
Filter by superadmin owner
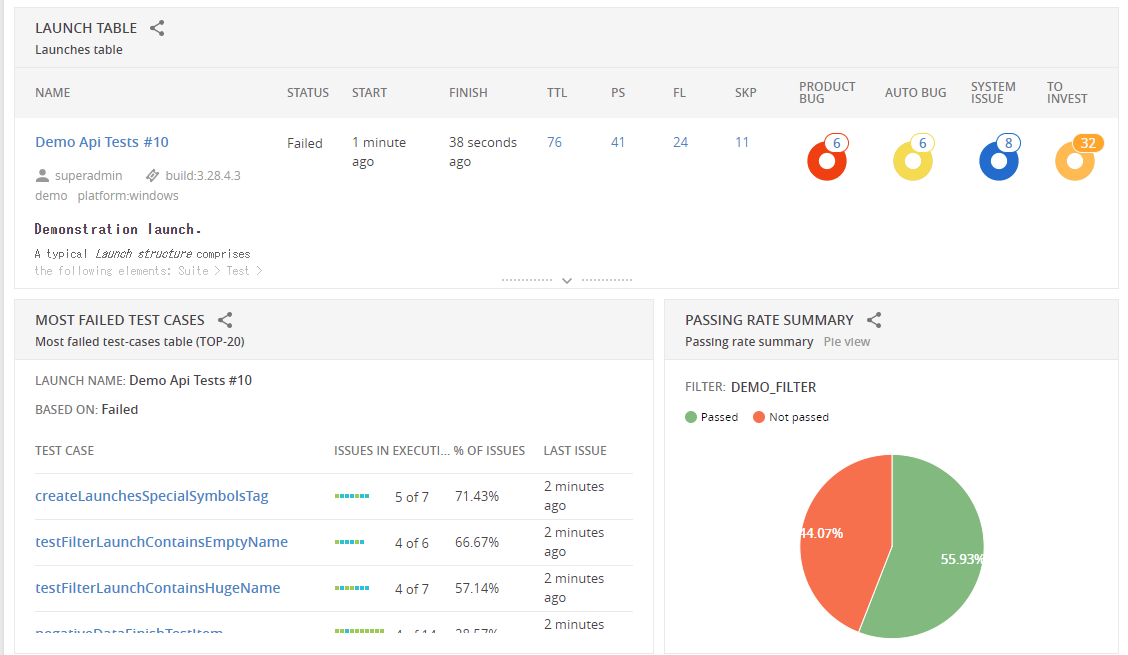pyautogui.click(x=88, y=176)
